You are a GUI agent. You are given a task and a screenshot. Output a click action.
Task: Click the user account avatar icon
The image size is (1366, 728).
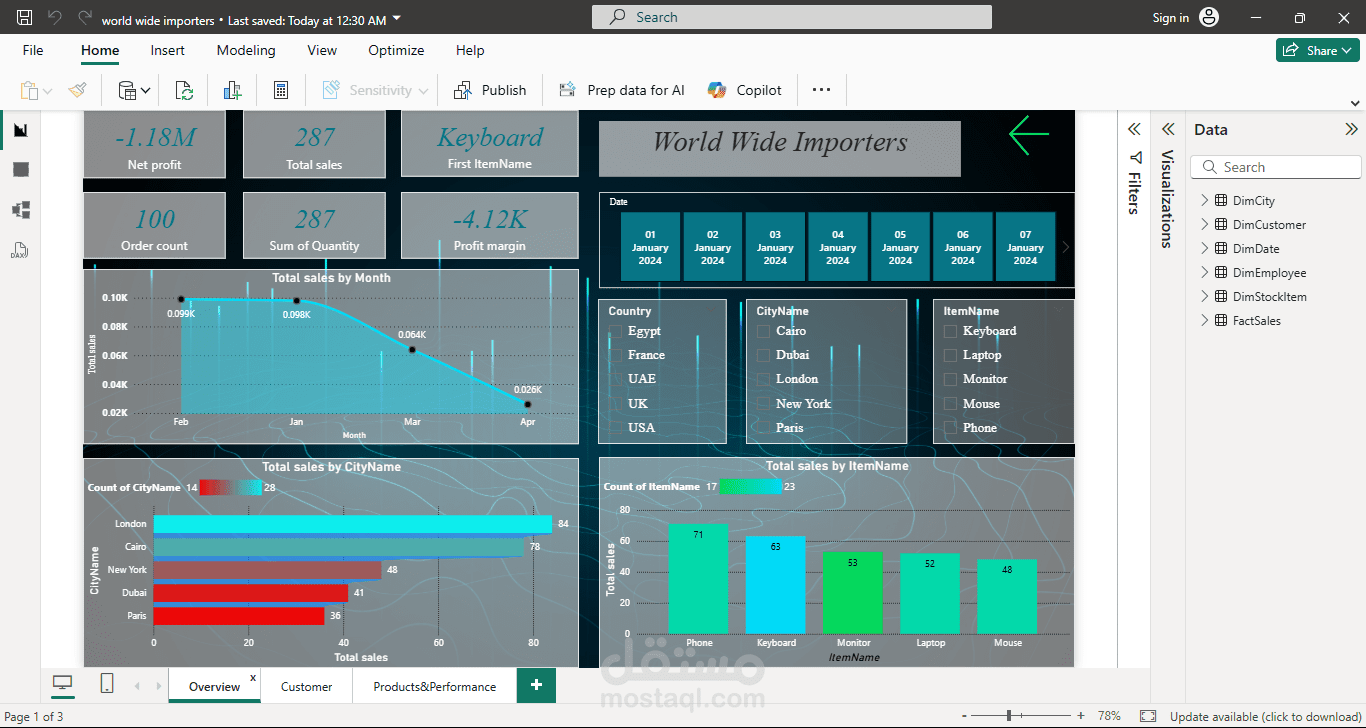pyautogui.click(x=1210, y=18)
